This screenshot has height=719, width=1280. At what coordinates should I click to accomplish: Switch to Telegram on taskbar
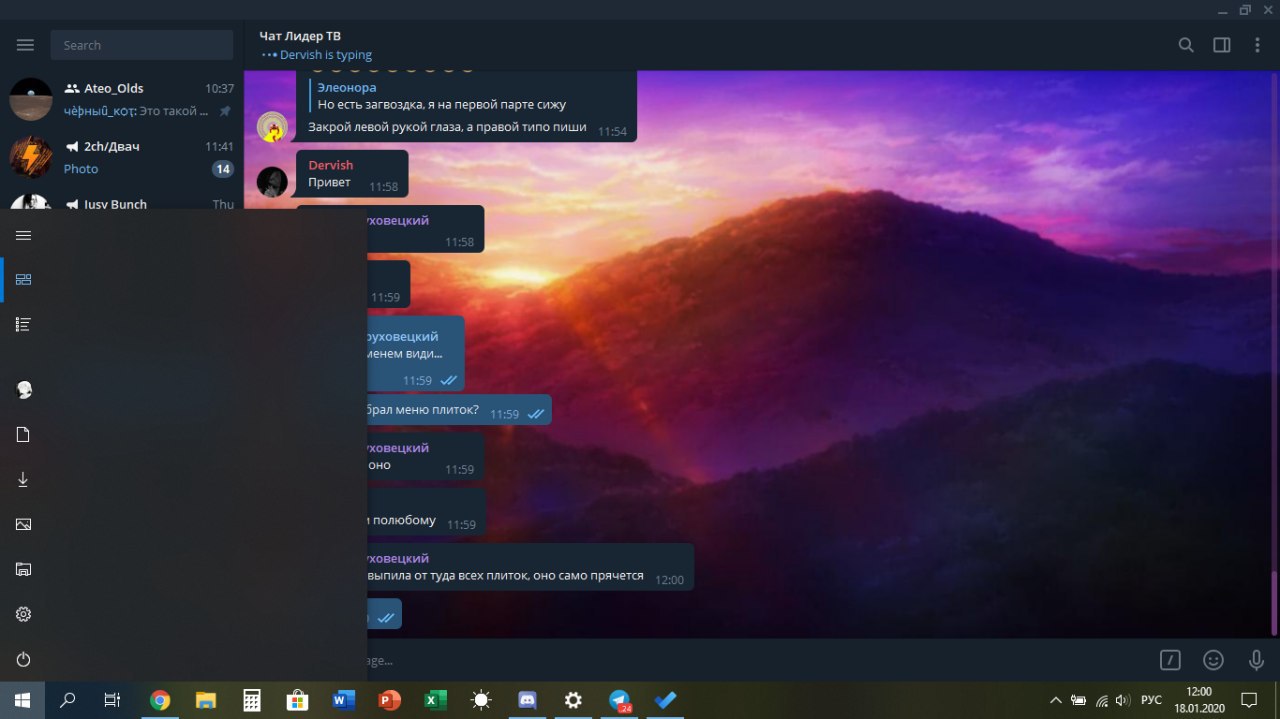620,700
